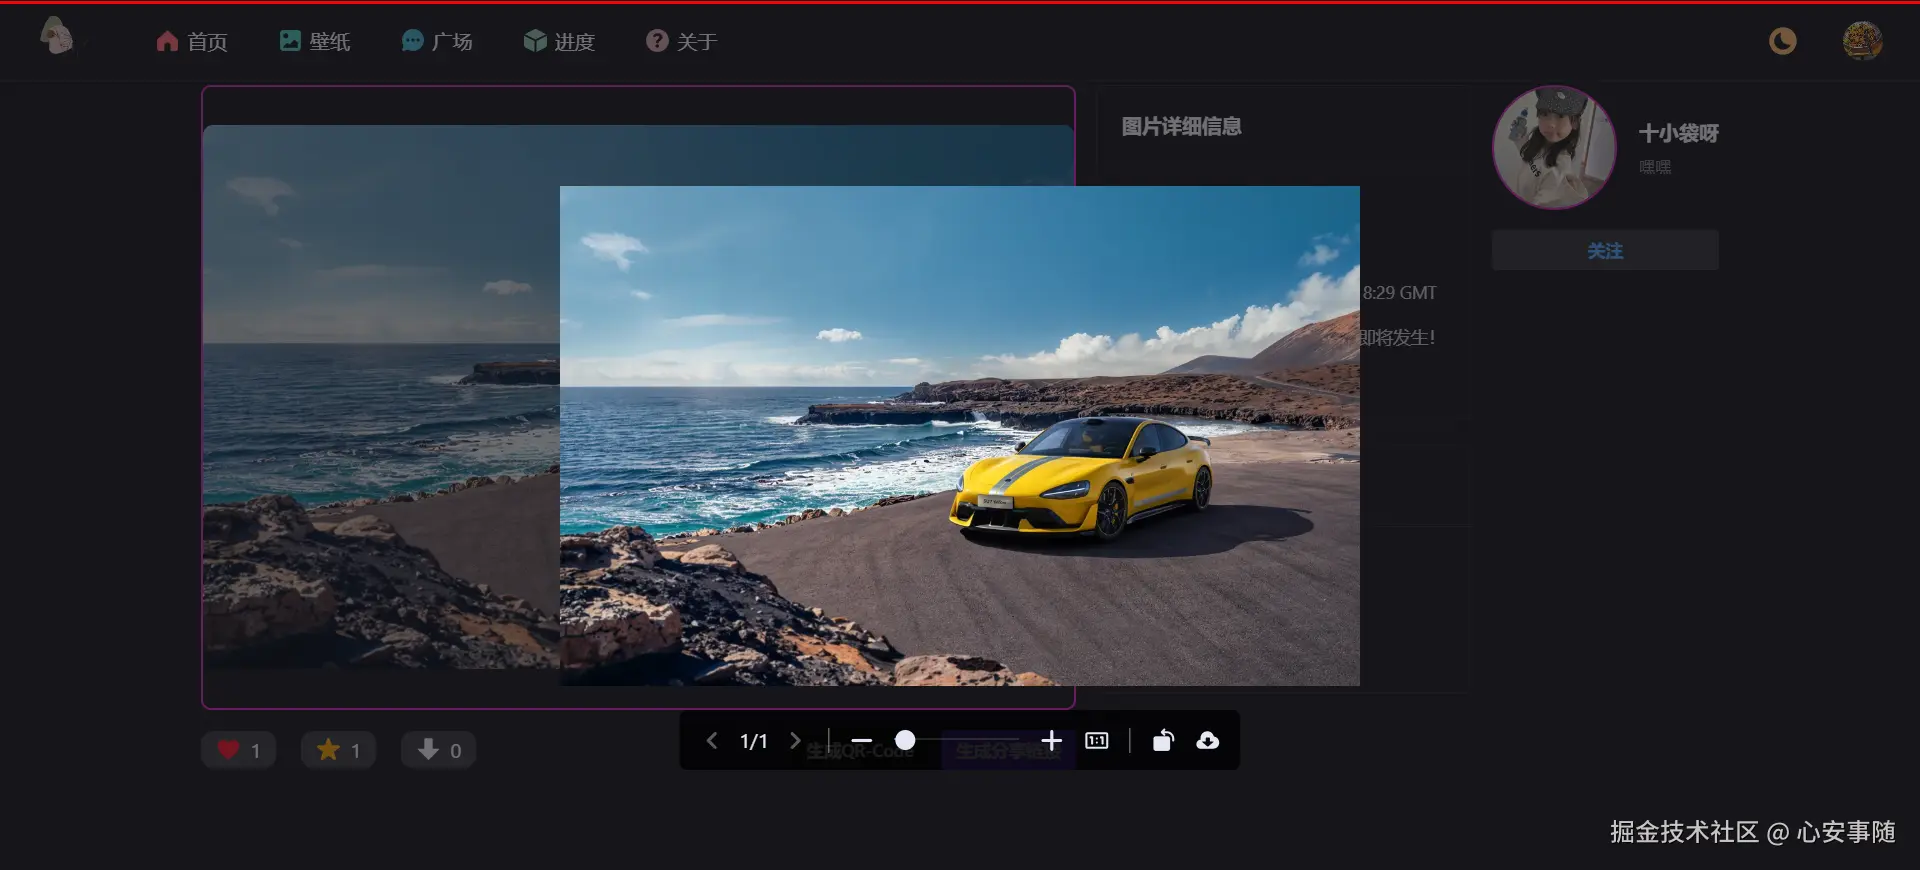
Task: Open the user avatar menu in the navbar
Action: click(1862, 41)
